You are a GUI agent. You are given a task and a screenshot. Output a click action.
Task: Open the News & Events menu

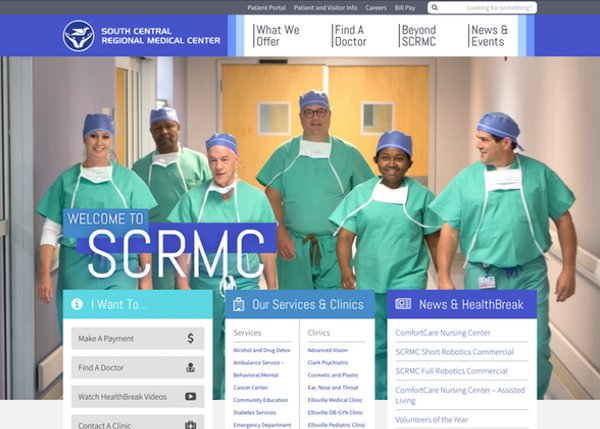click(489, 36)
